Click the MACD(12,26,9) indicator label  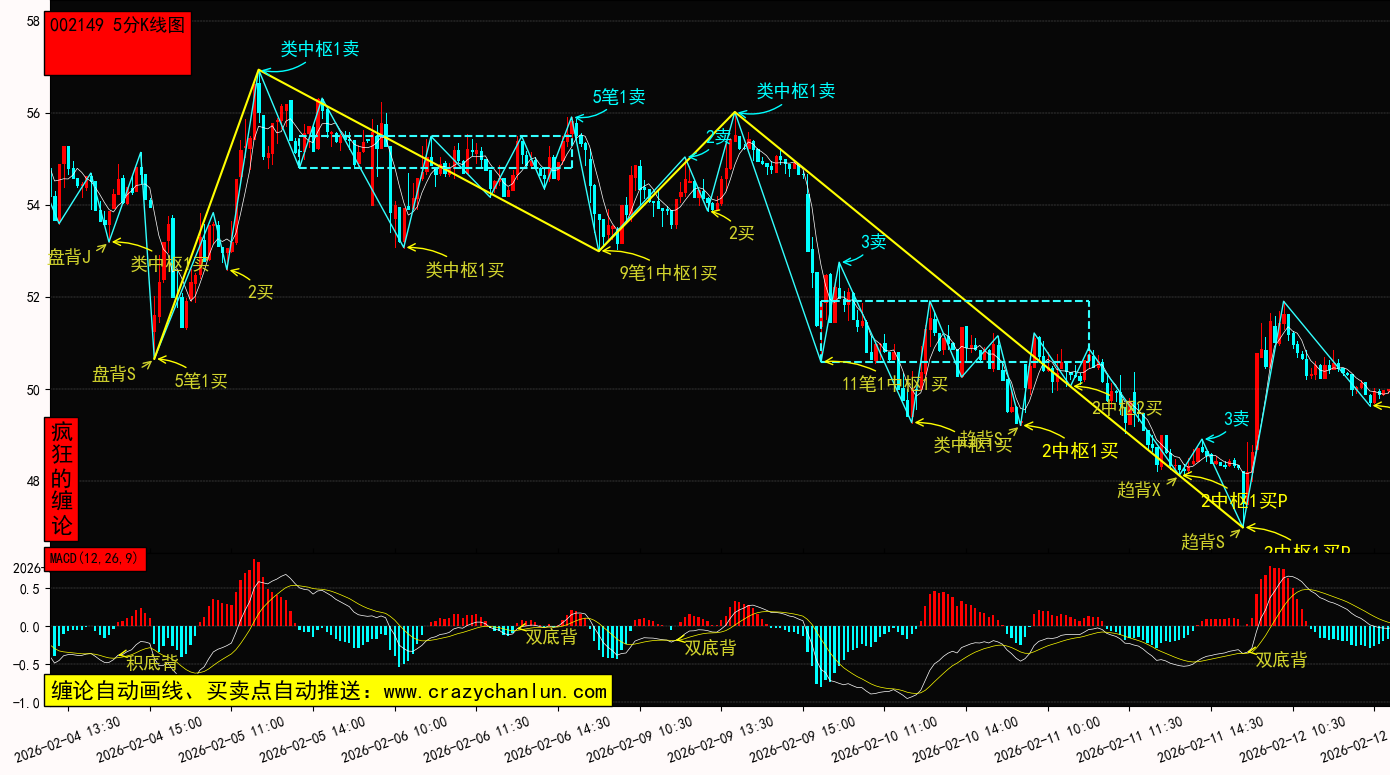(x=95, y=558)
